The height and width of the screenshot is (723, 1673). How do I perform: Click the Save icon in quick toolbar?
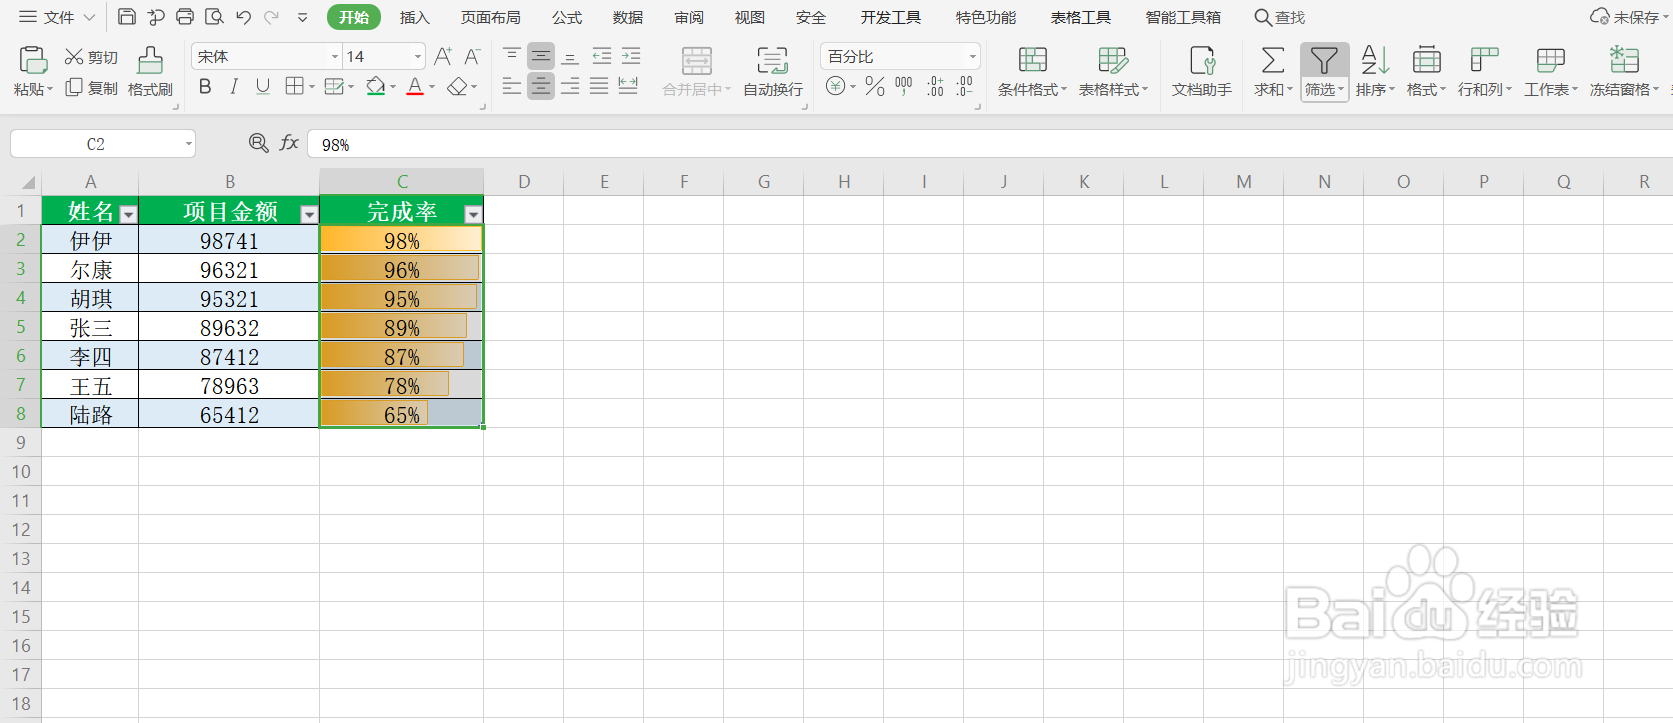127,17
